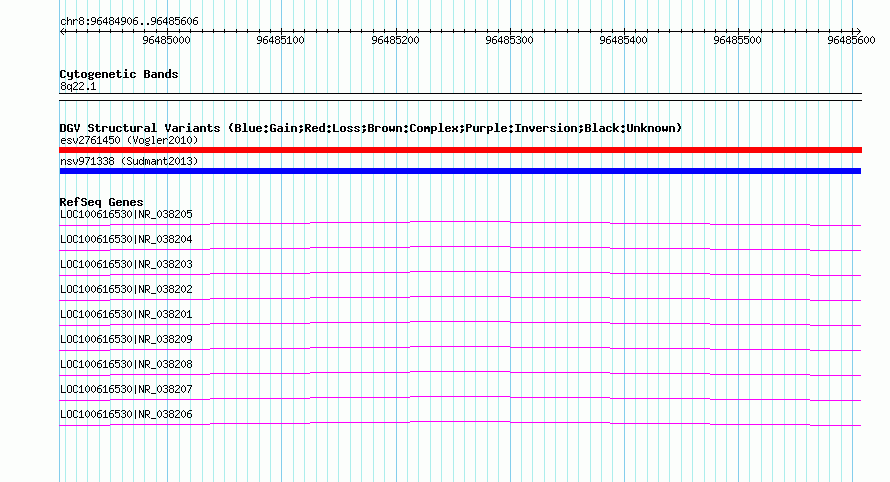Click ruler position 96485300
Viewport: 890px width, 482px height.
[509, 40]
